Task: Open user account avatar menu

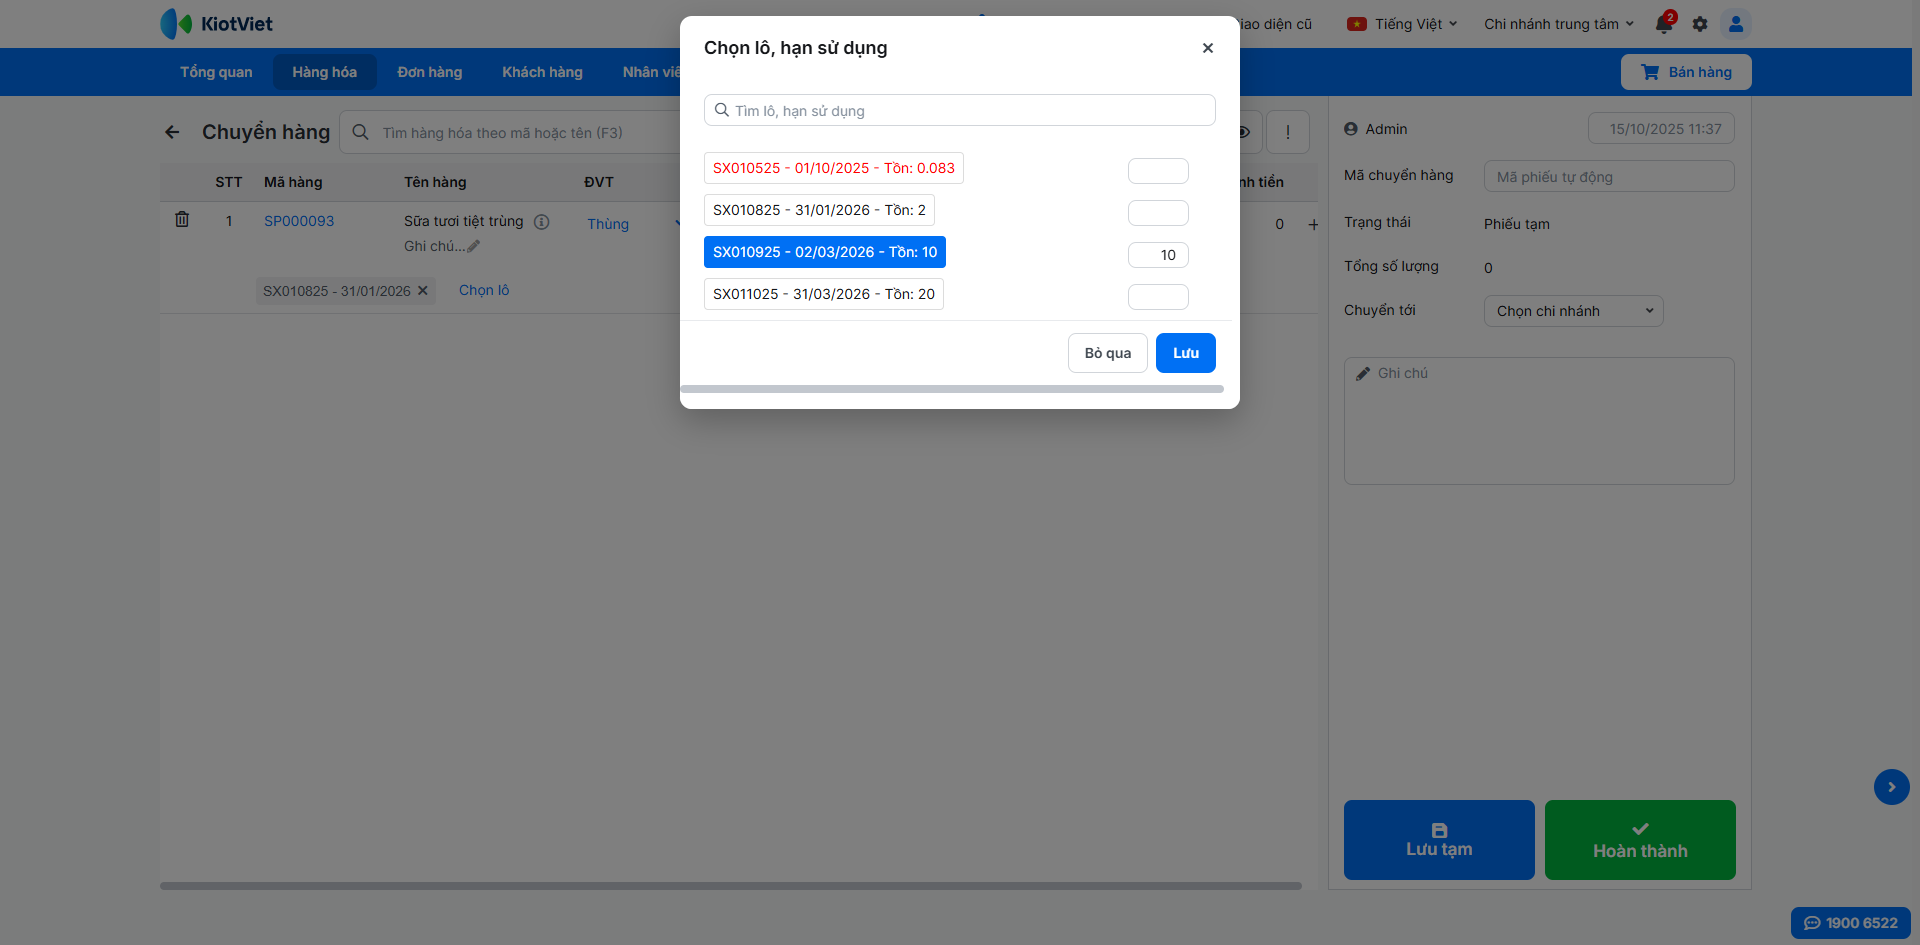Action: (x=1736, y=24)
